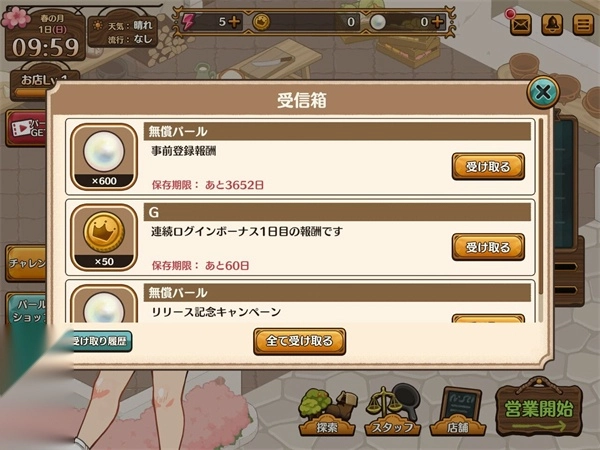Viewport: 600px width, 450px height.
Task: Click the inbox list scrollbar
Action: pos(541,207)
